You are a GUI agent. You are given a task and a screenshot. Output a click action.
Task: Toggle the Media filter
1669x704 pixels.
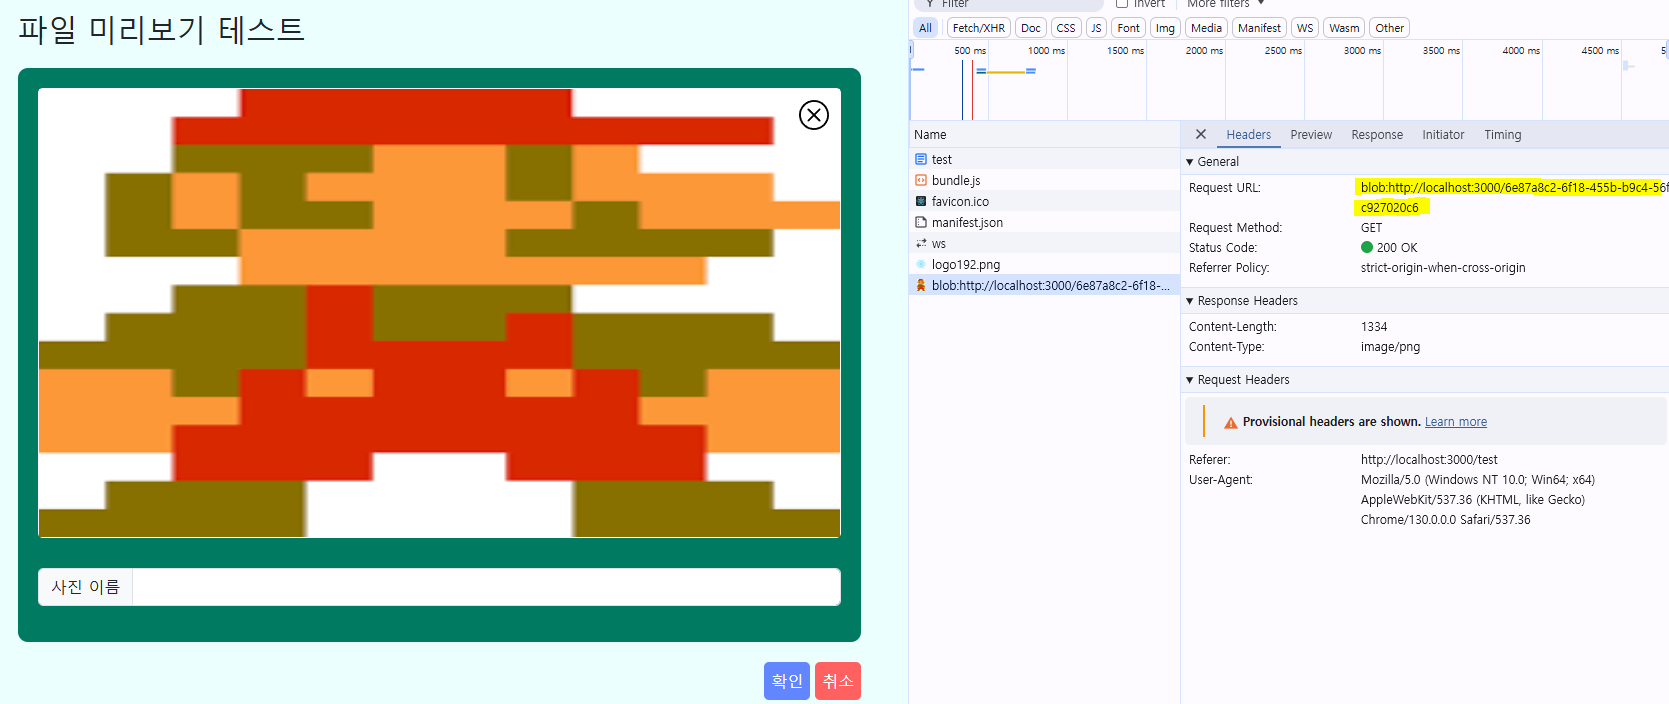tap(1206, 28)
